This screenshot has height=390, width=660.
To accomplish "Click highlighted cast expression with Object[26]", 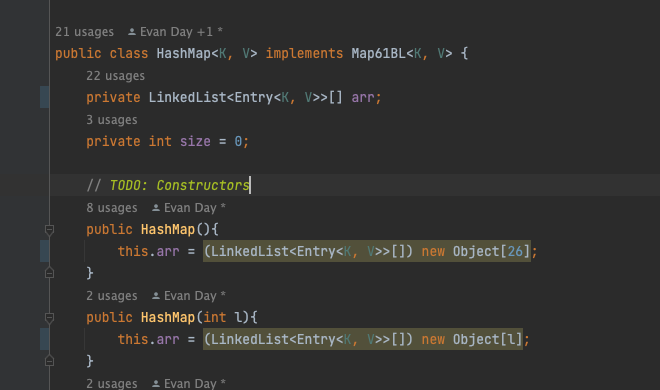I will 367,251.
